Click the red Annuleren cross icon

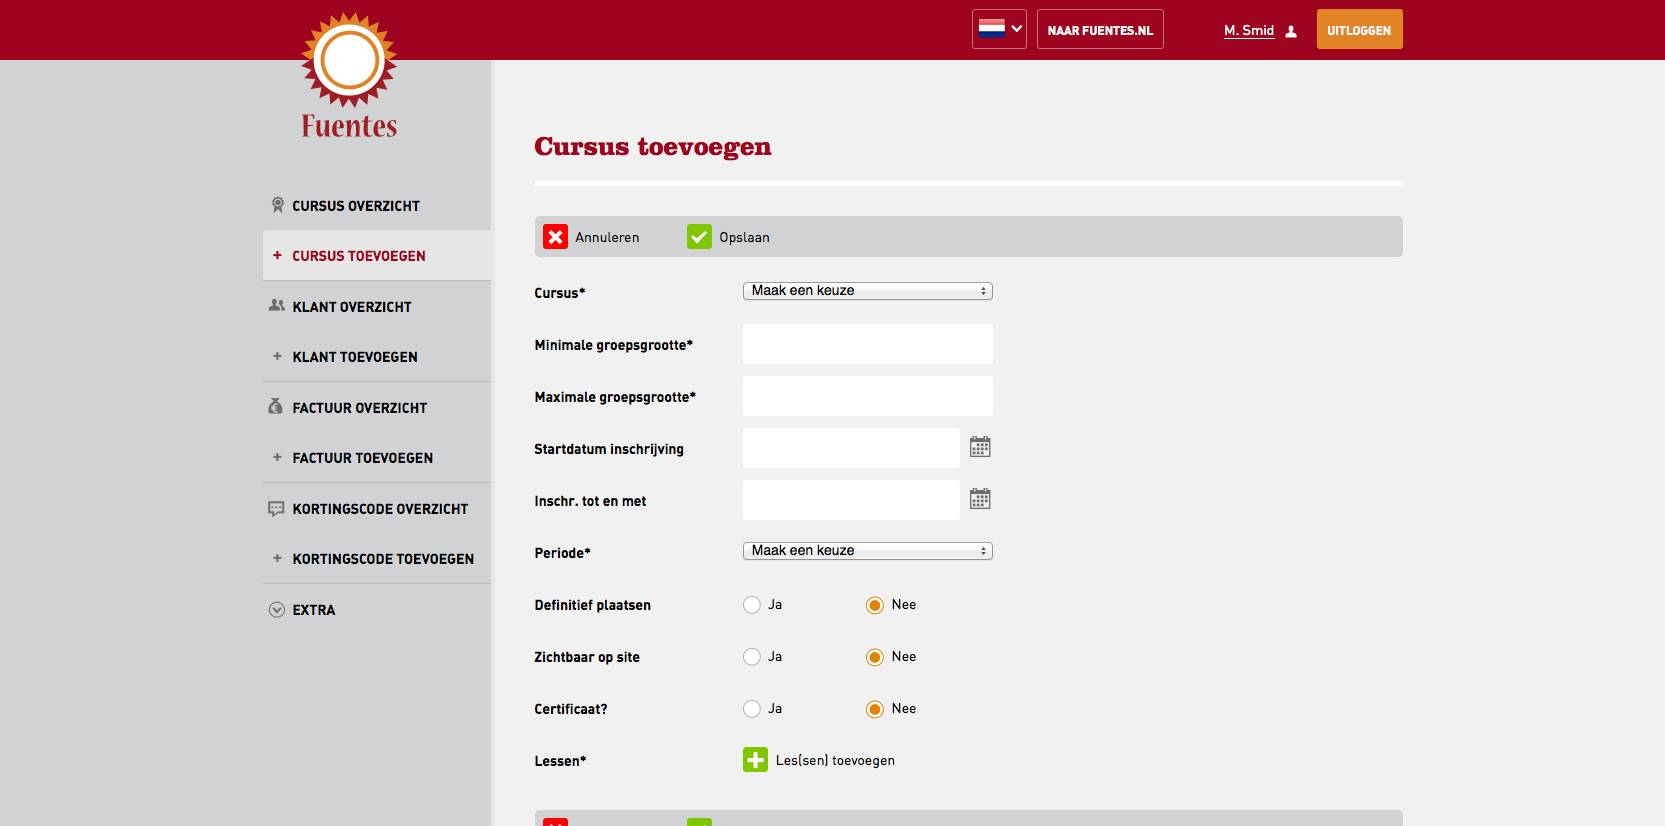coord(555,237)
